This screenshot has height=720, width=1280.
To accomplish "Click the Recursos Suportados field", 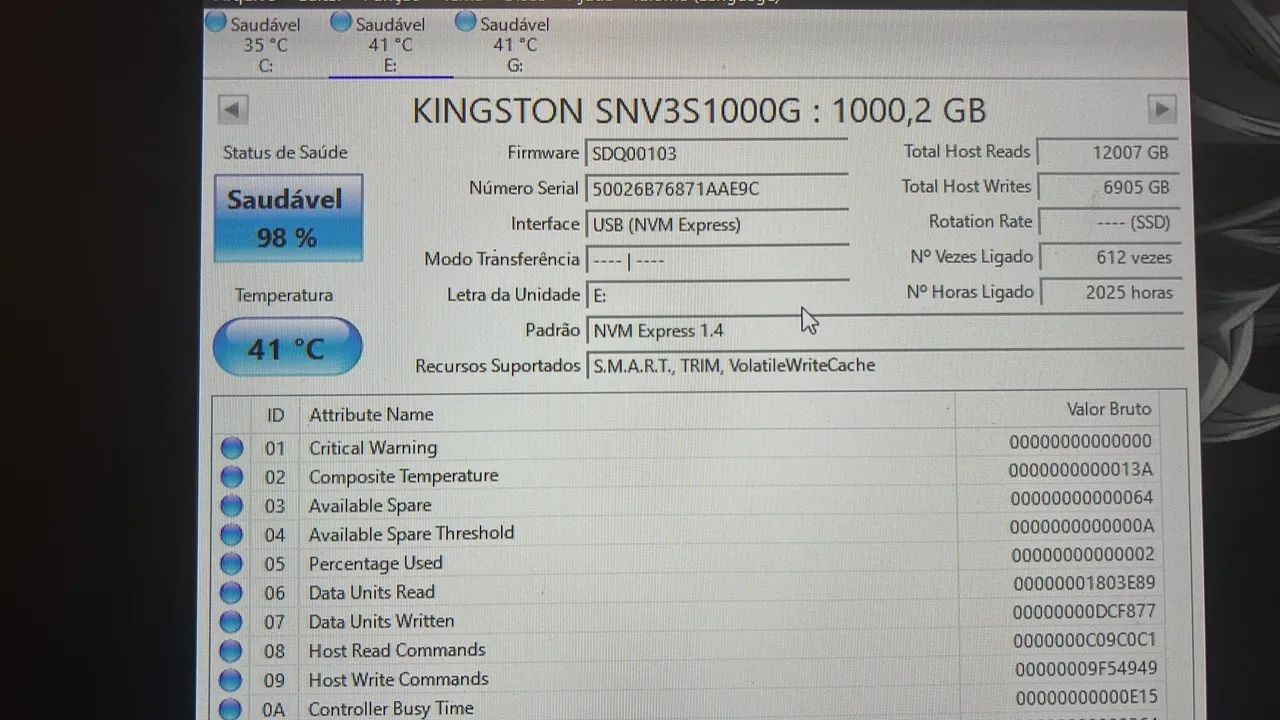I will click(885, 365).
